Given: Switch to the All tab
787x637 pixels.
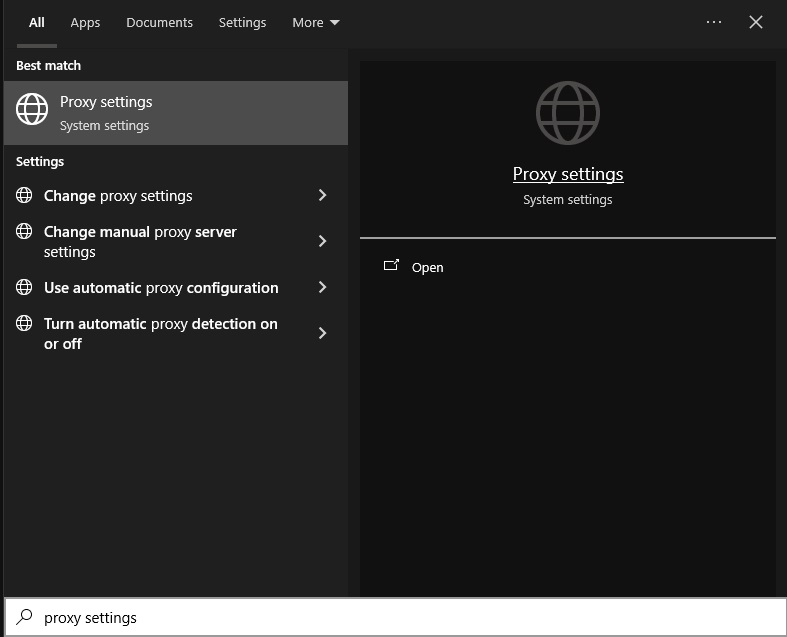Looking at the screenshot, I should pos(37,23).
